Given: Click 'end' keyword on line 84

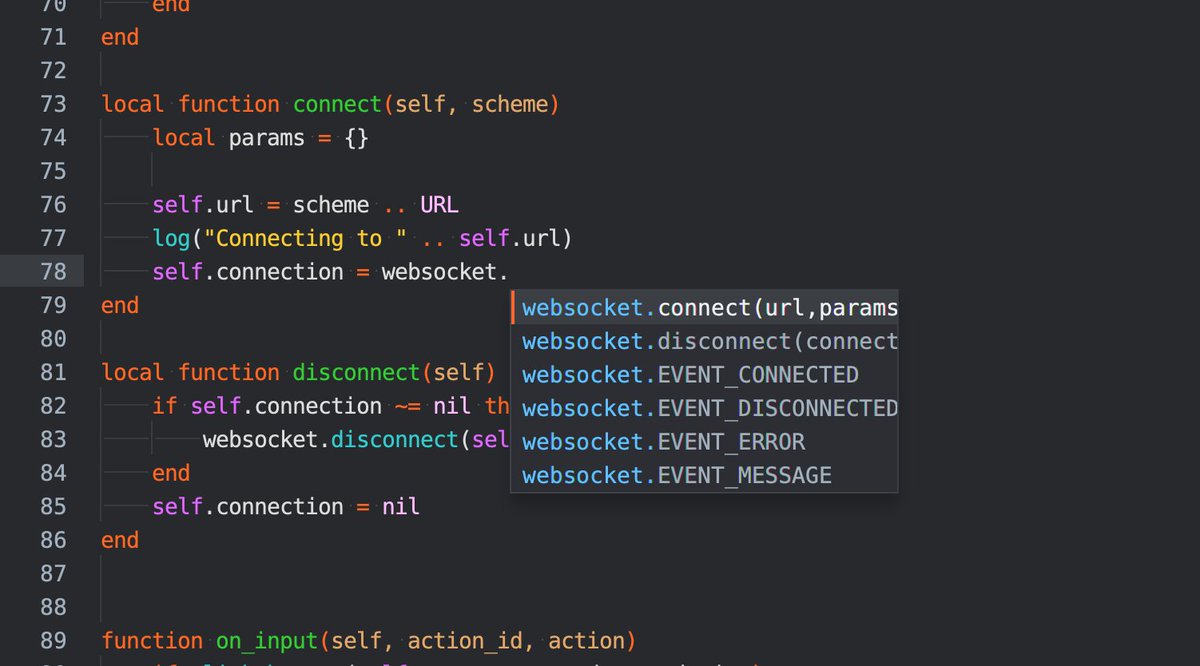Looking at the screenshot, I should 171,472.
